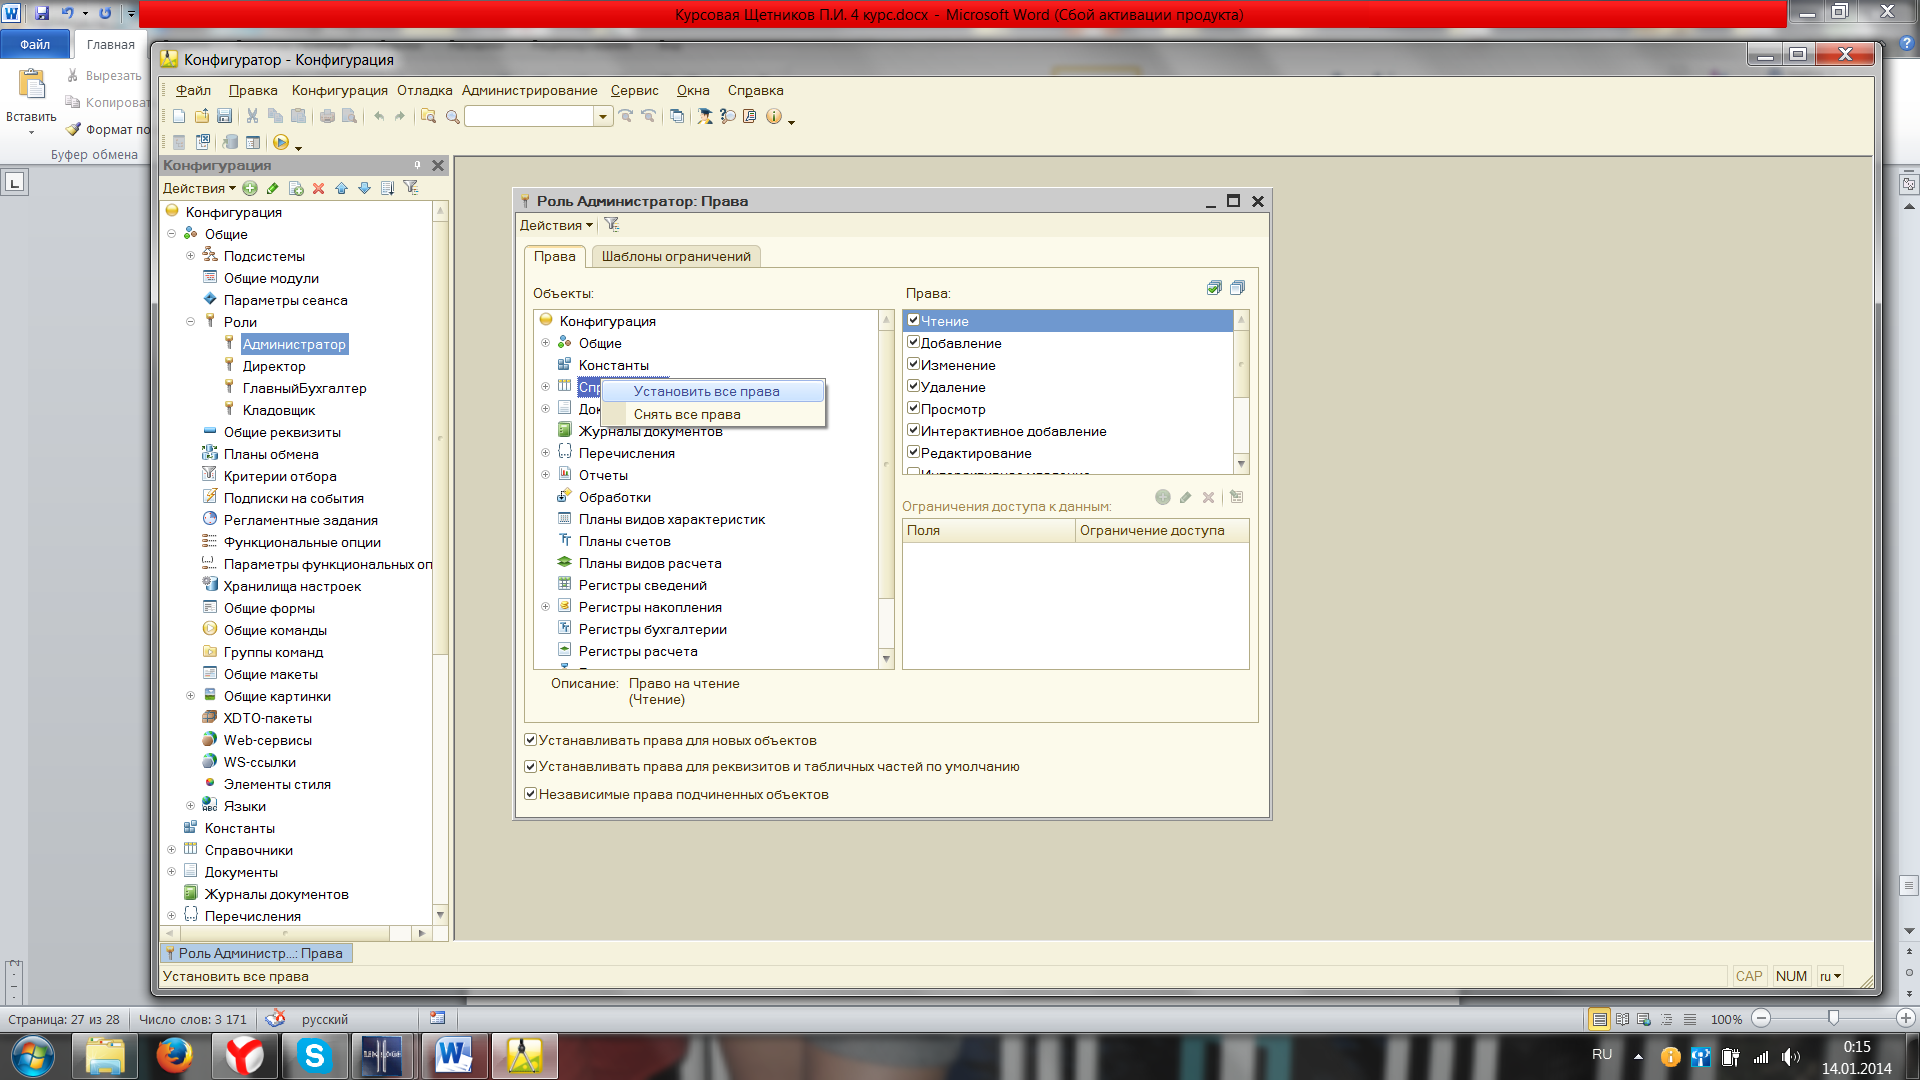The image size is (1920, 1080).
Task: Choose Установить все права in the context menu
Action: tap(706, 391)
